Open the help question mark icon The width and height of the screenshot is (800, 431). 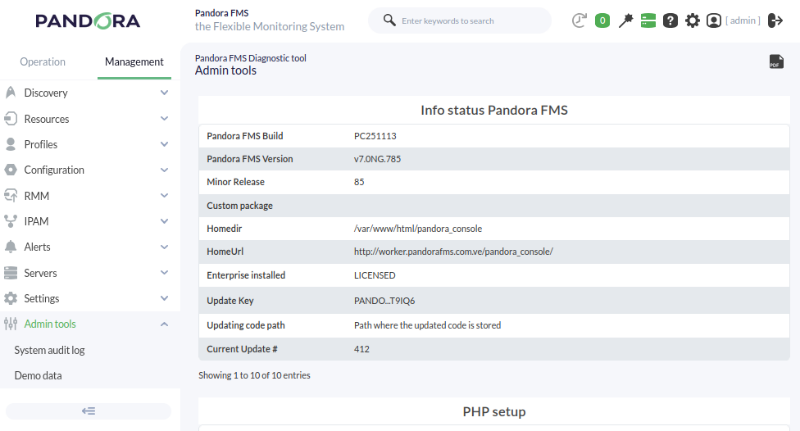point(670,20)
